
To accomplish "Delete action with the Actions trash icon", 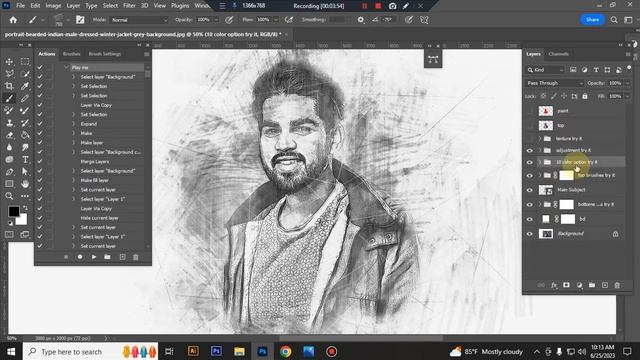I will click(136, 257).
